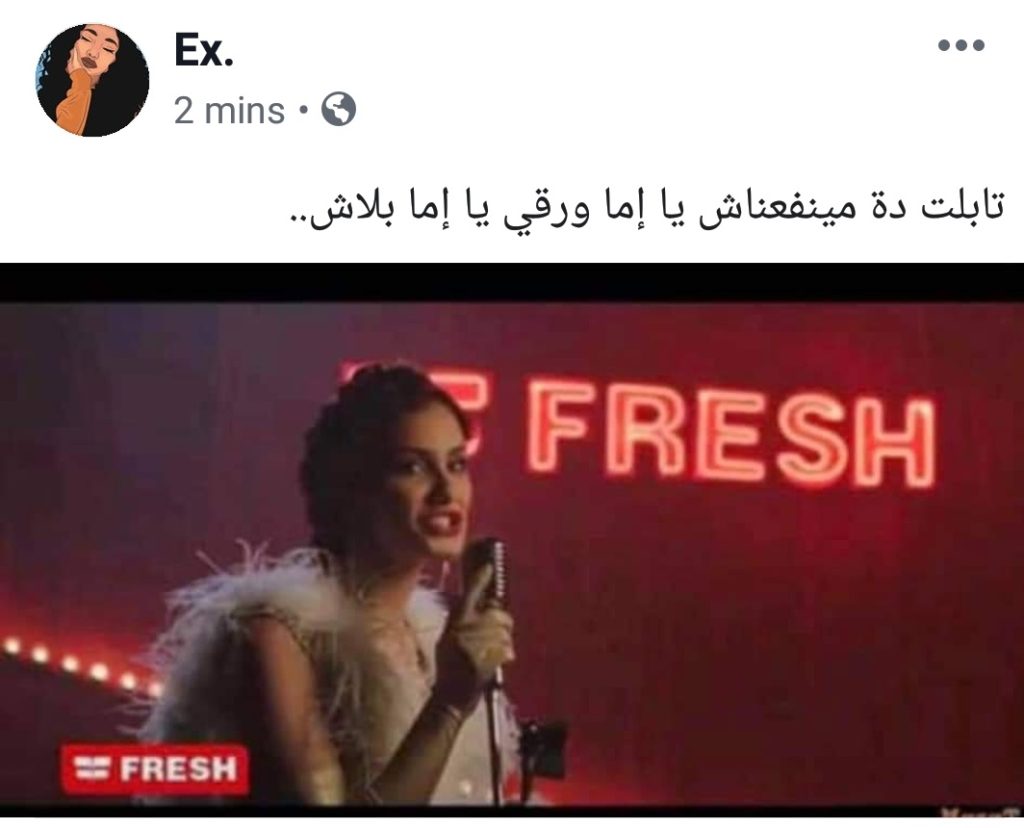This screenshot has height=828, width=1024.
Task: Open the 2 mins timestamp link
Action: pos(229,110)
